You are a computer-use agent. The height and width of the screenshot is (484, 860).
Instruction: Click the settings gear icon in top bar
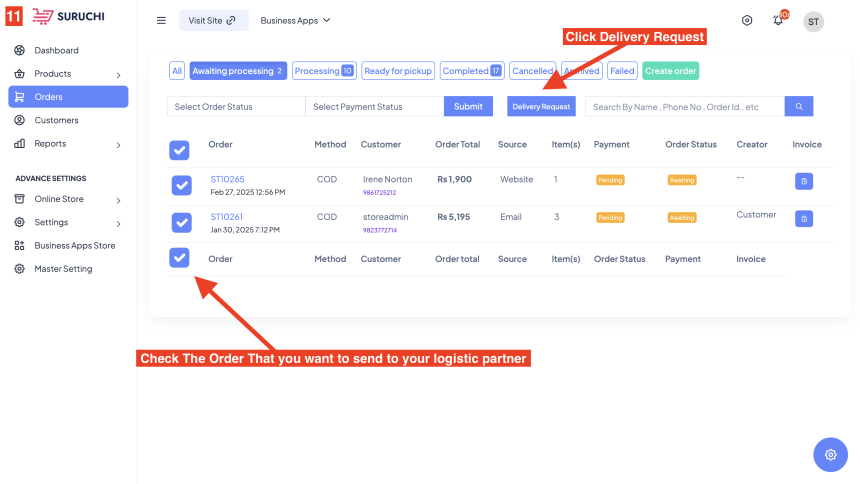pyautogui.click(x=747, y=21)
